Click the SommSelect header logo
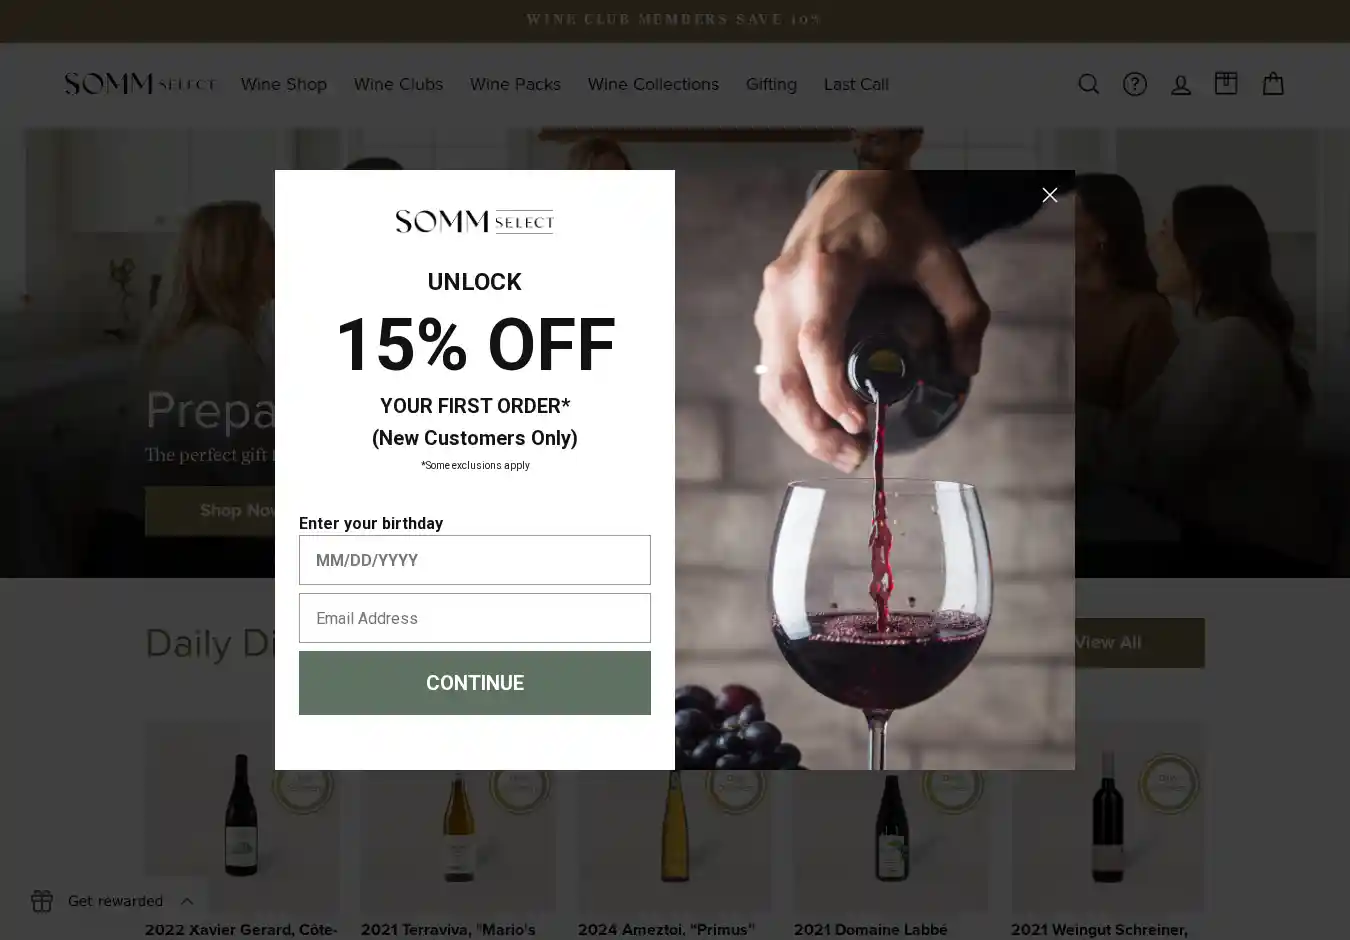 click(x=140, y=84)
